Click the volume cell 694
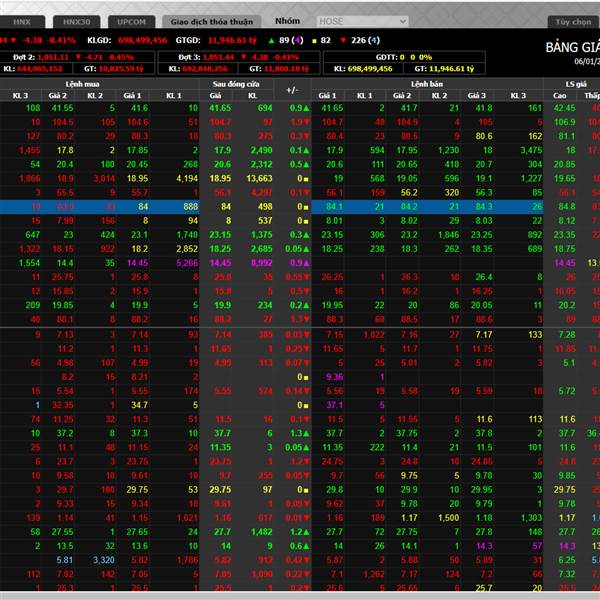The width and height of the screenshot is (600, 600). pyautogui.click(x=265, y=108)
